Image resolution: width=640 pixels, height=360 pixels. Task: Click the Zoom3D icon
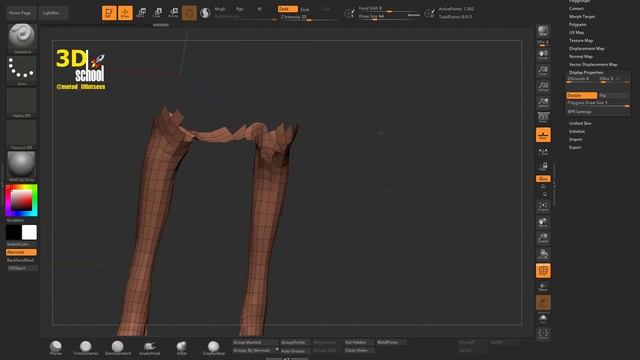coord(543,238)
